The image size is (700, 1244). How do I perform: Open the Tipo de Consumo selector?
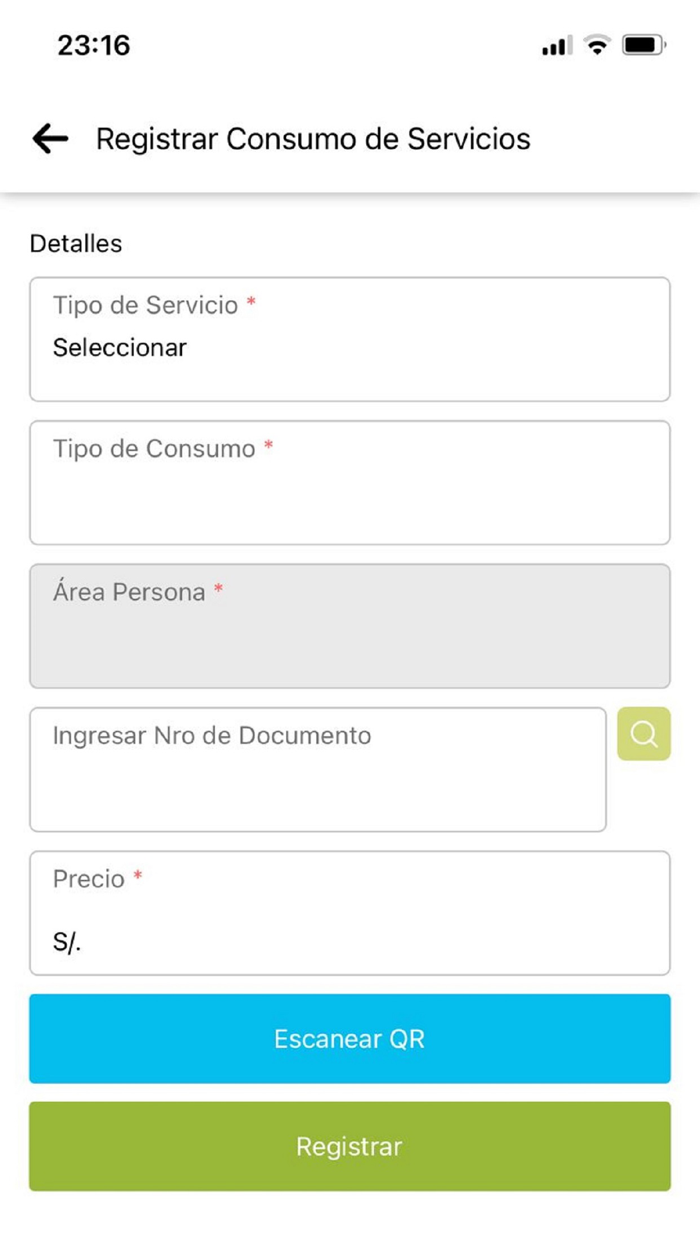click(x=349, y=482)
